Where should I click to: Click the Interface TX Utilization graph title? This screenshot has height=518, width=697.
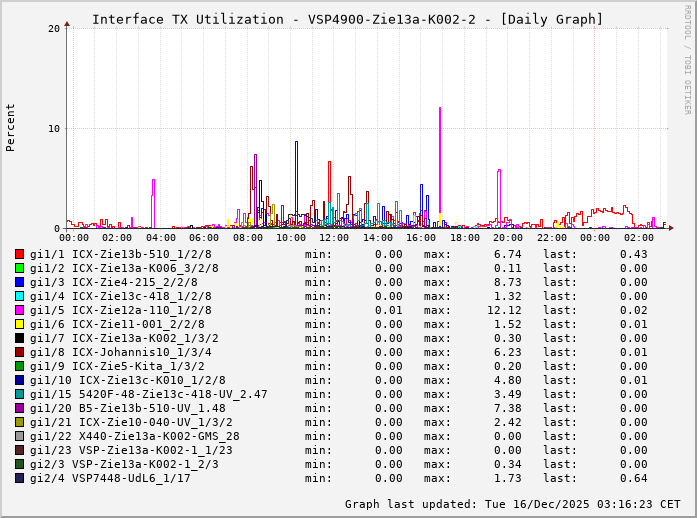(347, 19)
